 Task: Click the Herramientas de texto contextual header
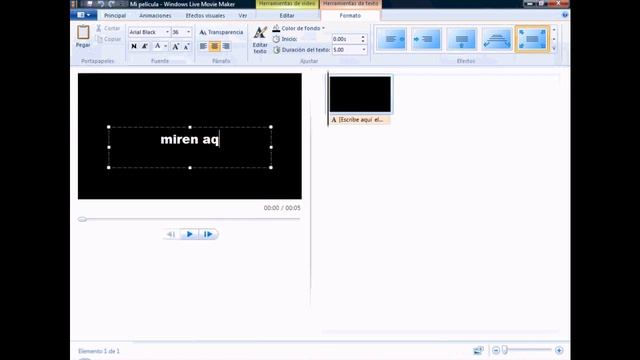click(351, 4)
